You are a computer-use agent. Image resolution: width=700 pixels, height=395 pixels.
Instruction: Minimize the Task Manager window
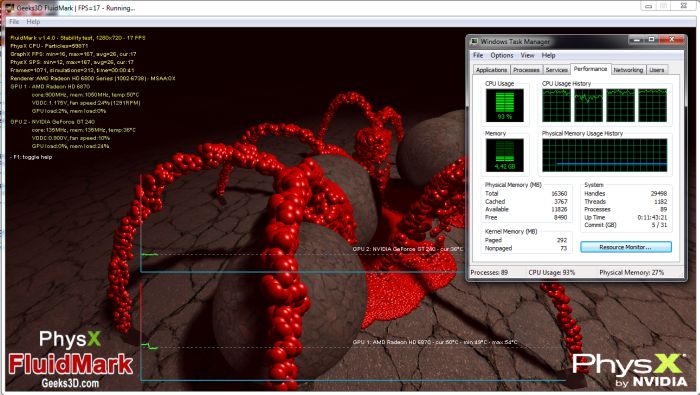pyautogui.click(x=637, y=40)
